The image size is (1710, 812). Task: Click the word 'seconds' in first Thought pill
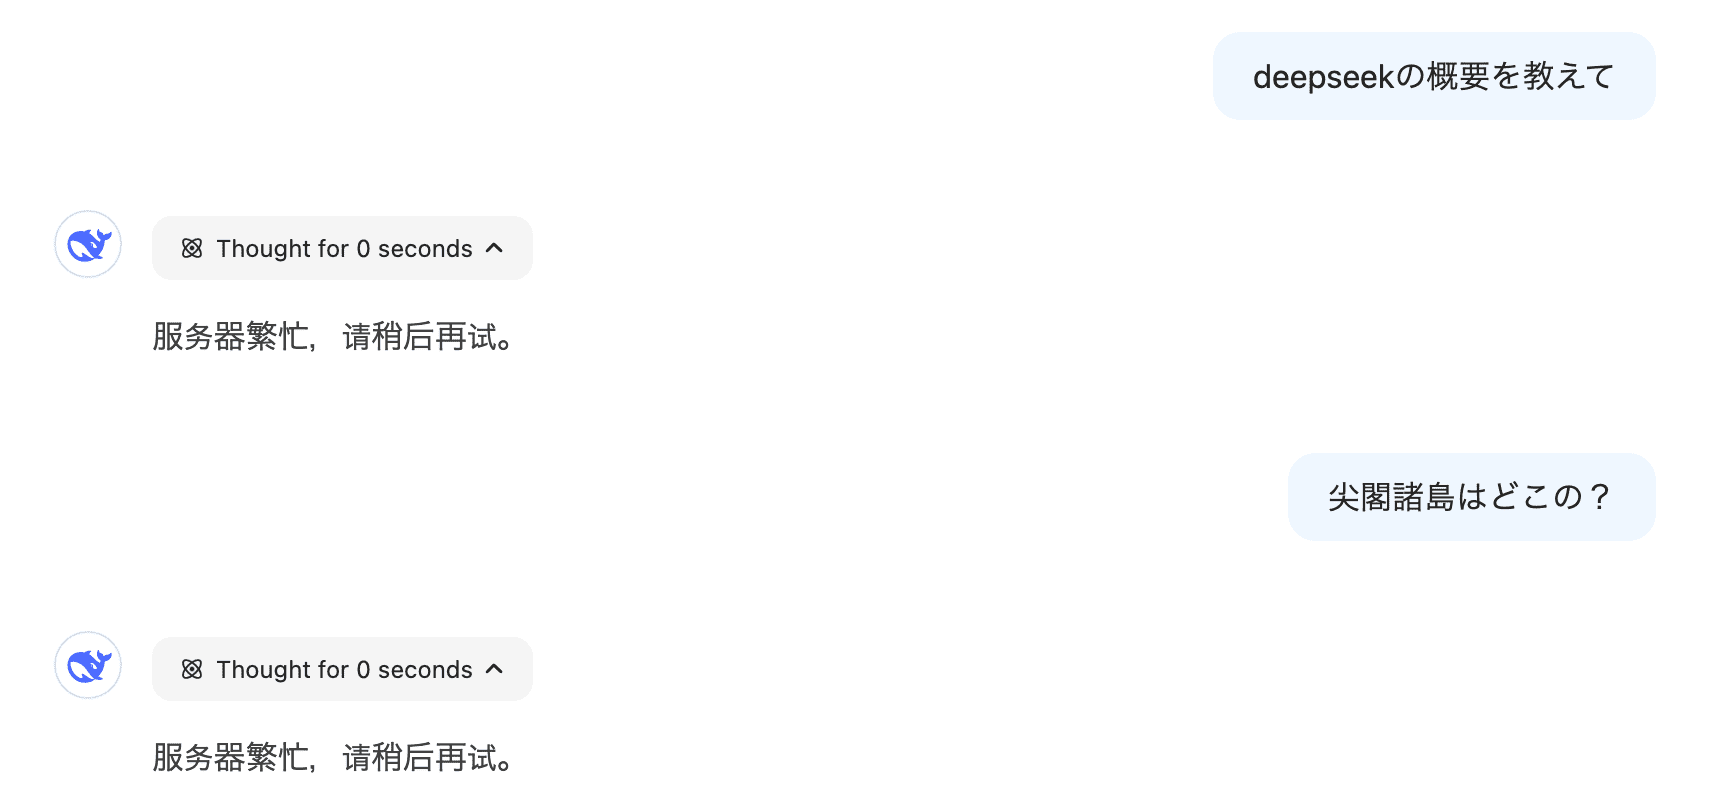[425, 249]
